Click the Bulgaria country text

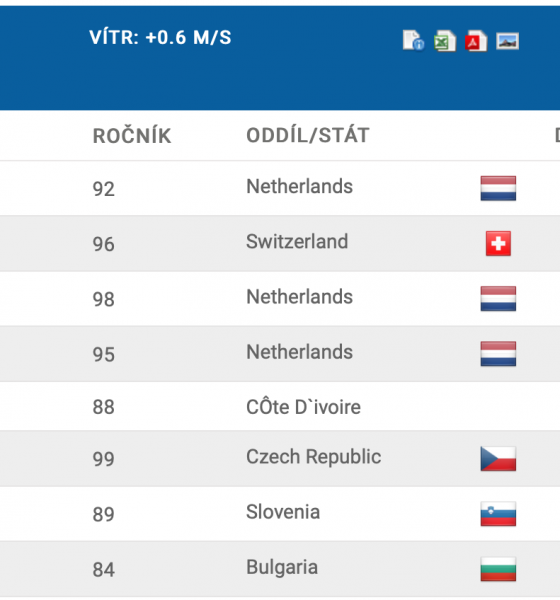coord(282,567)
